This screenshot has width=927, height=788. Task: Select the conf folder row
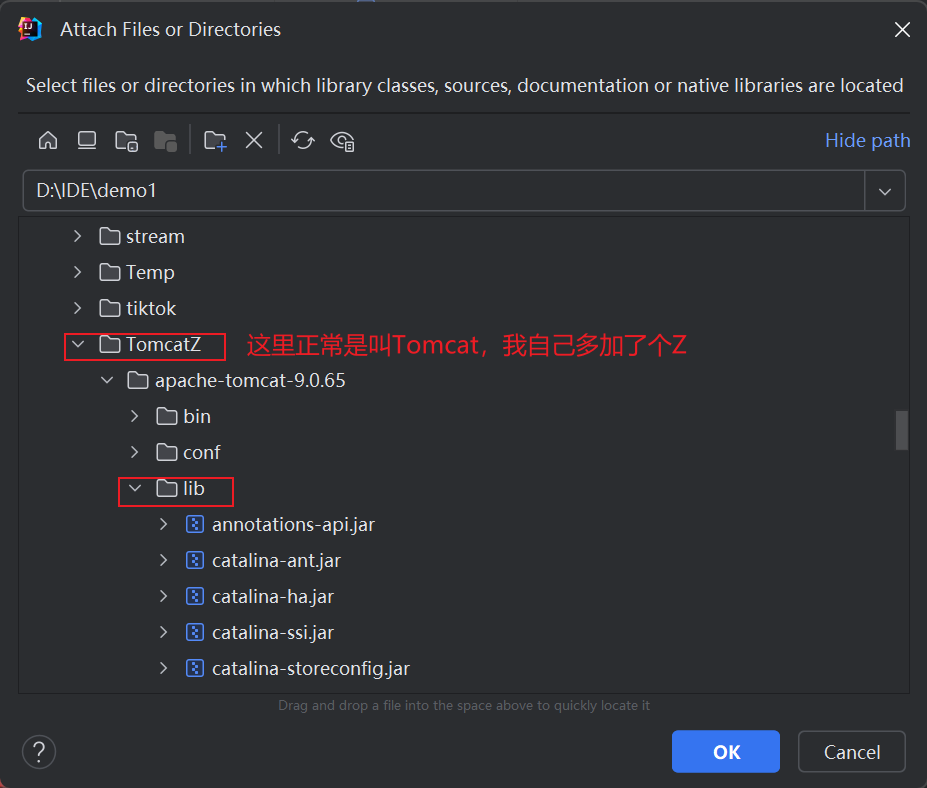coord(464,453)
